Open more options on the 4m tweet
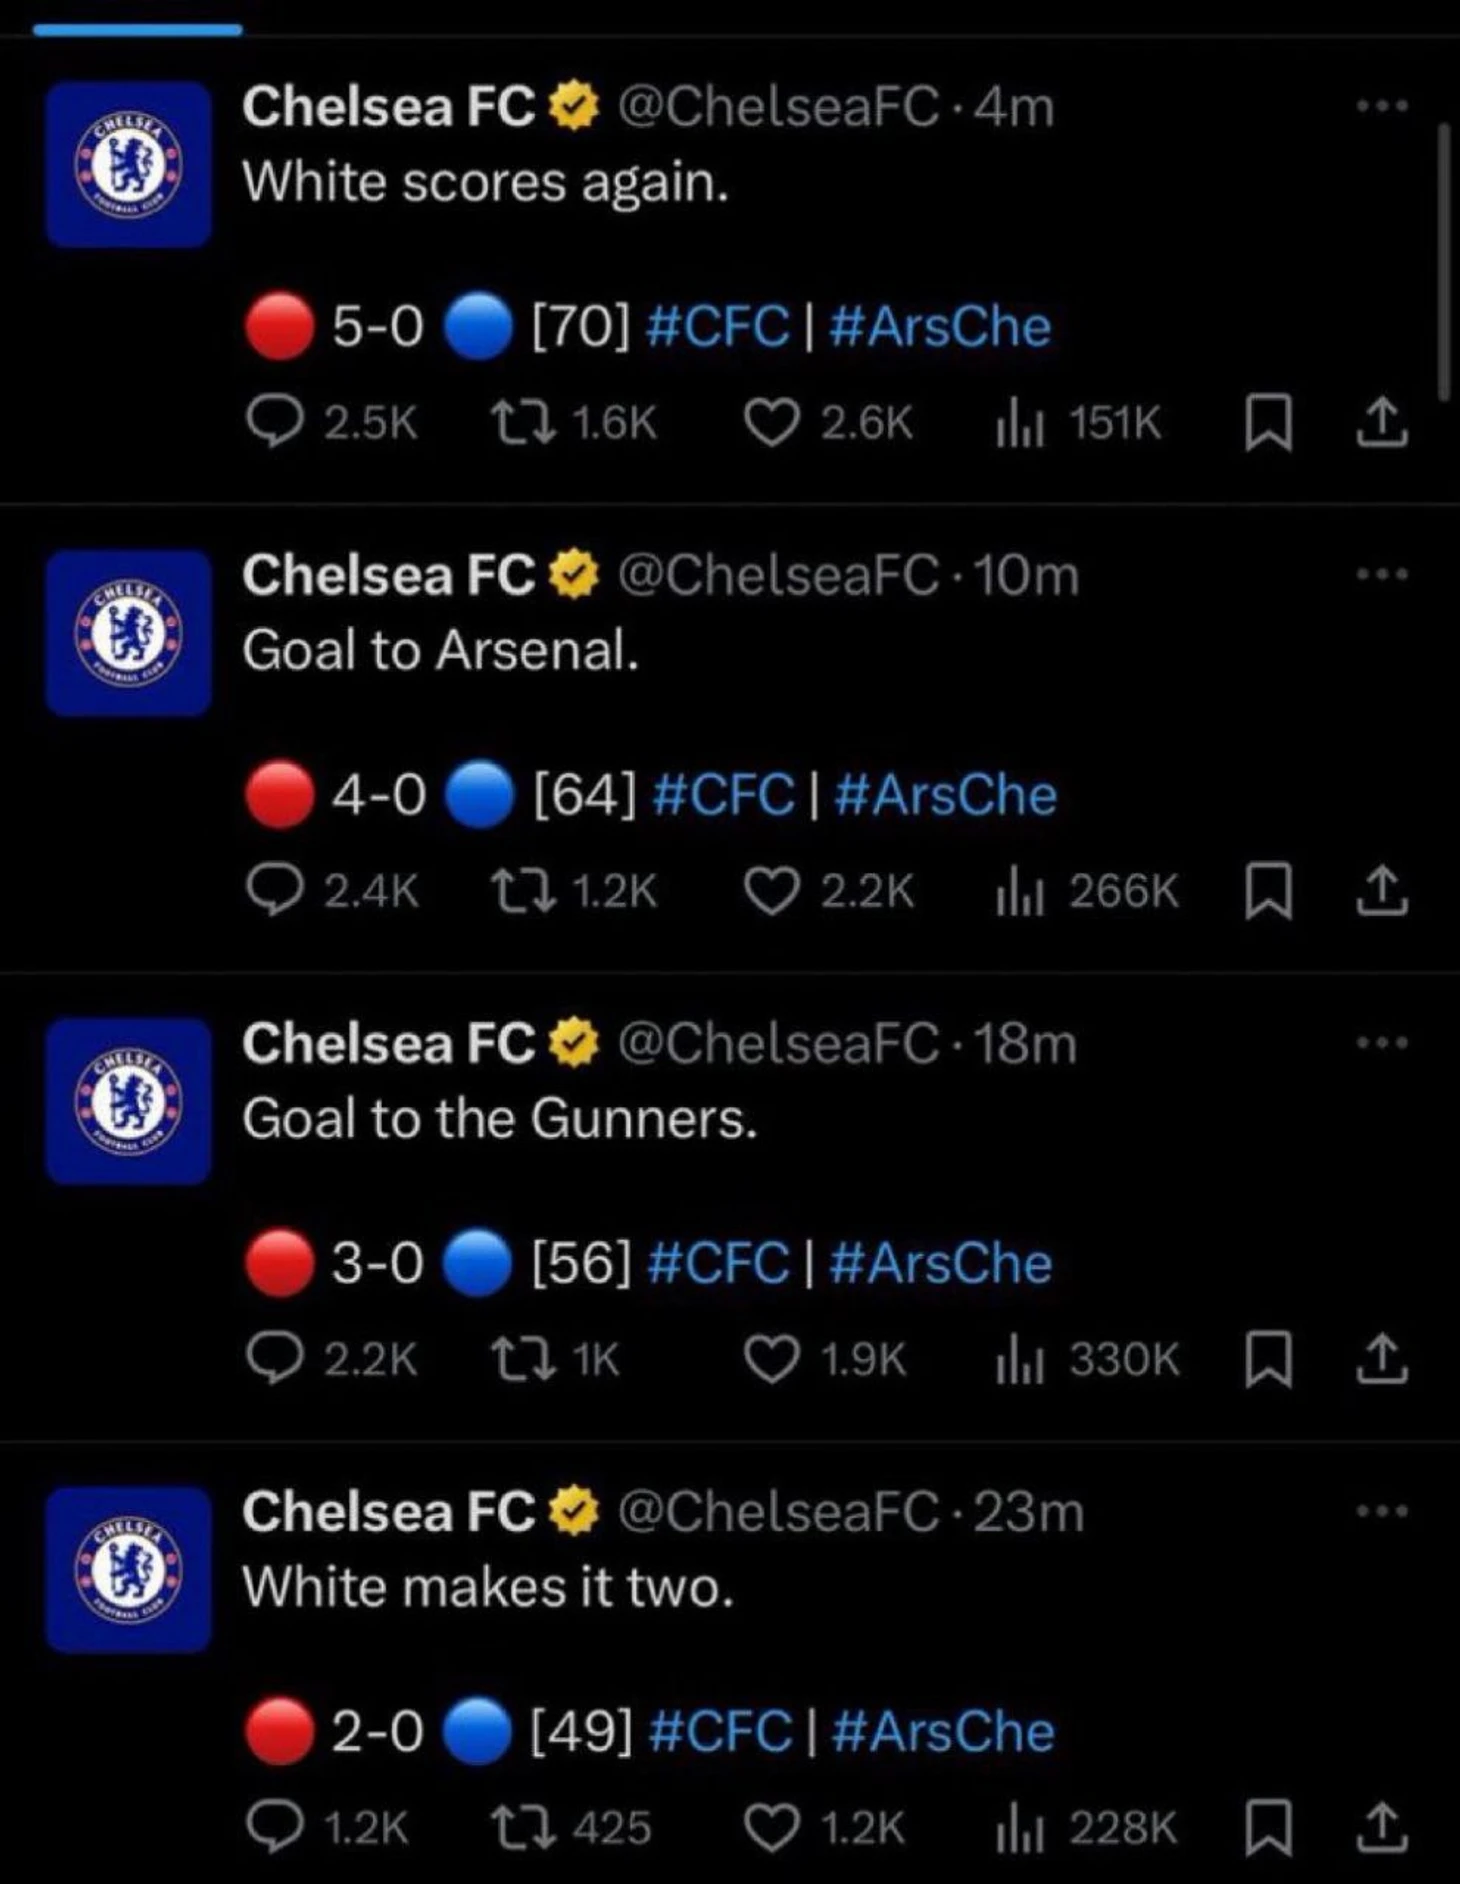Screen dimensions: 1460x1884 pyautogui.click(x=1382, y=105)
